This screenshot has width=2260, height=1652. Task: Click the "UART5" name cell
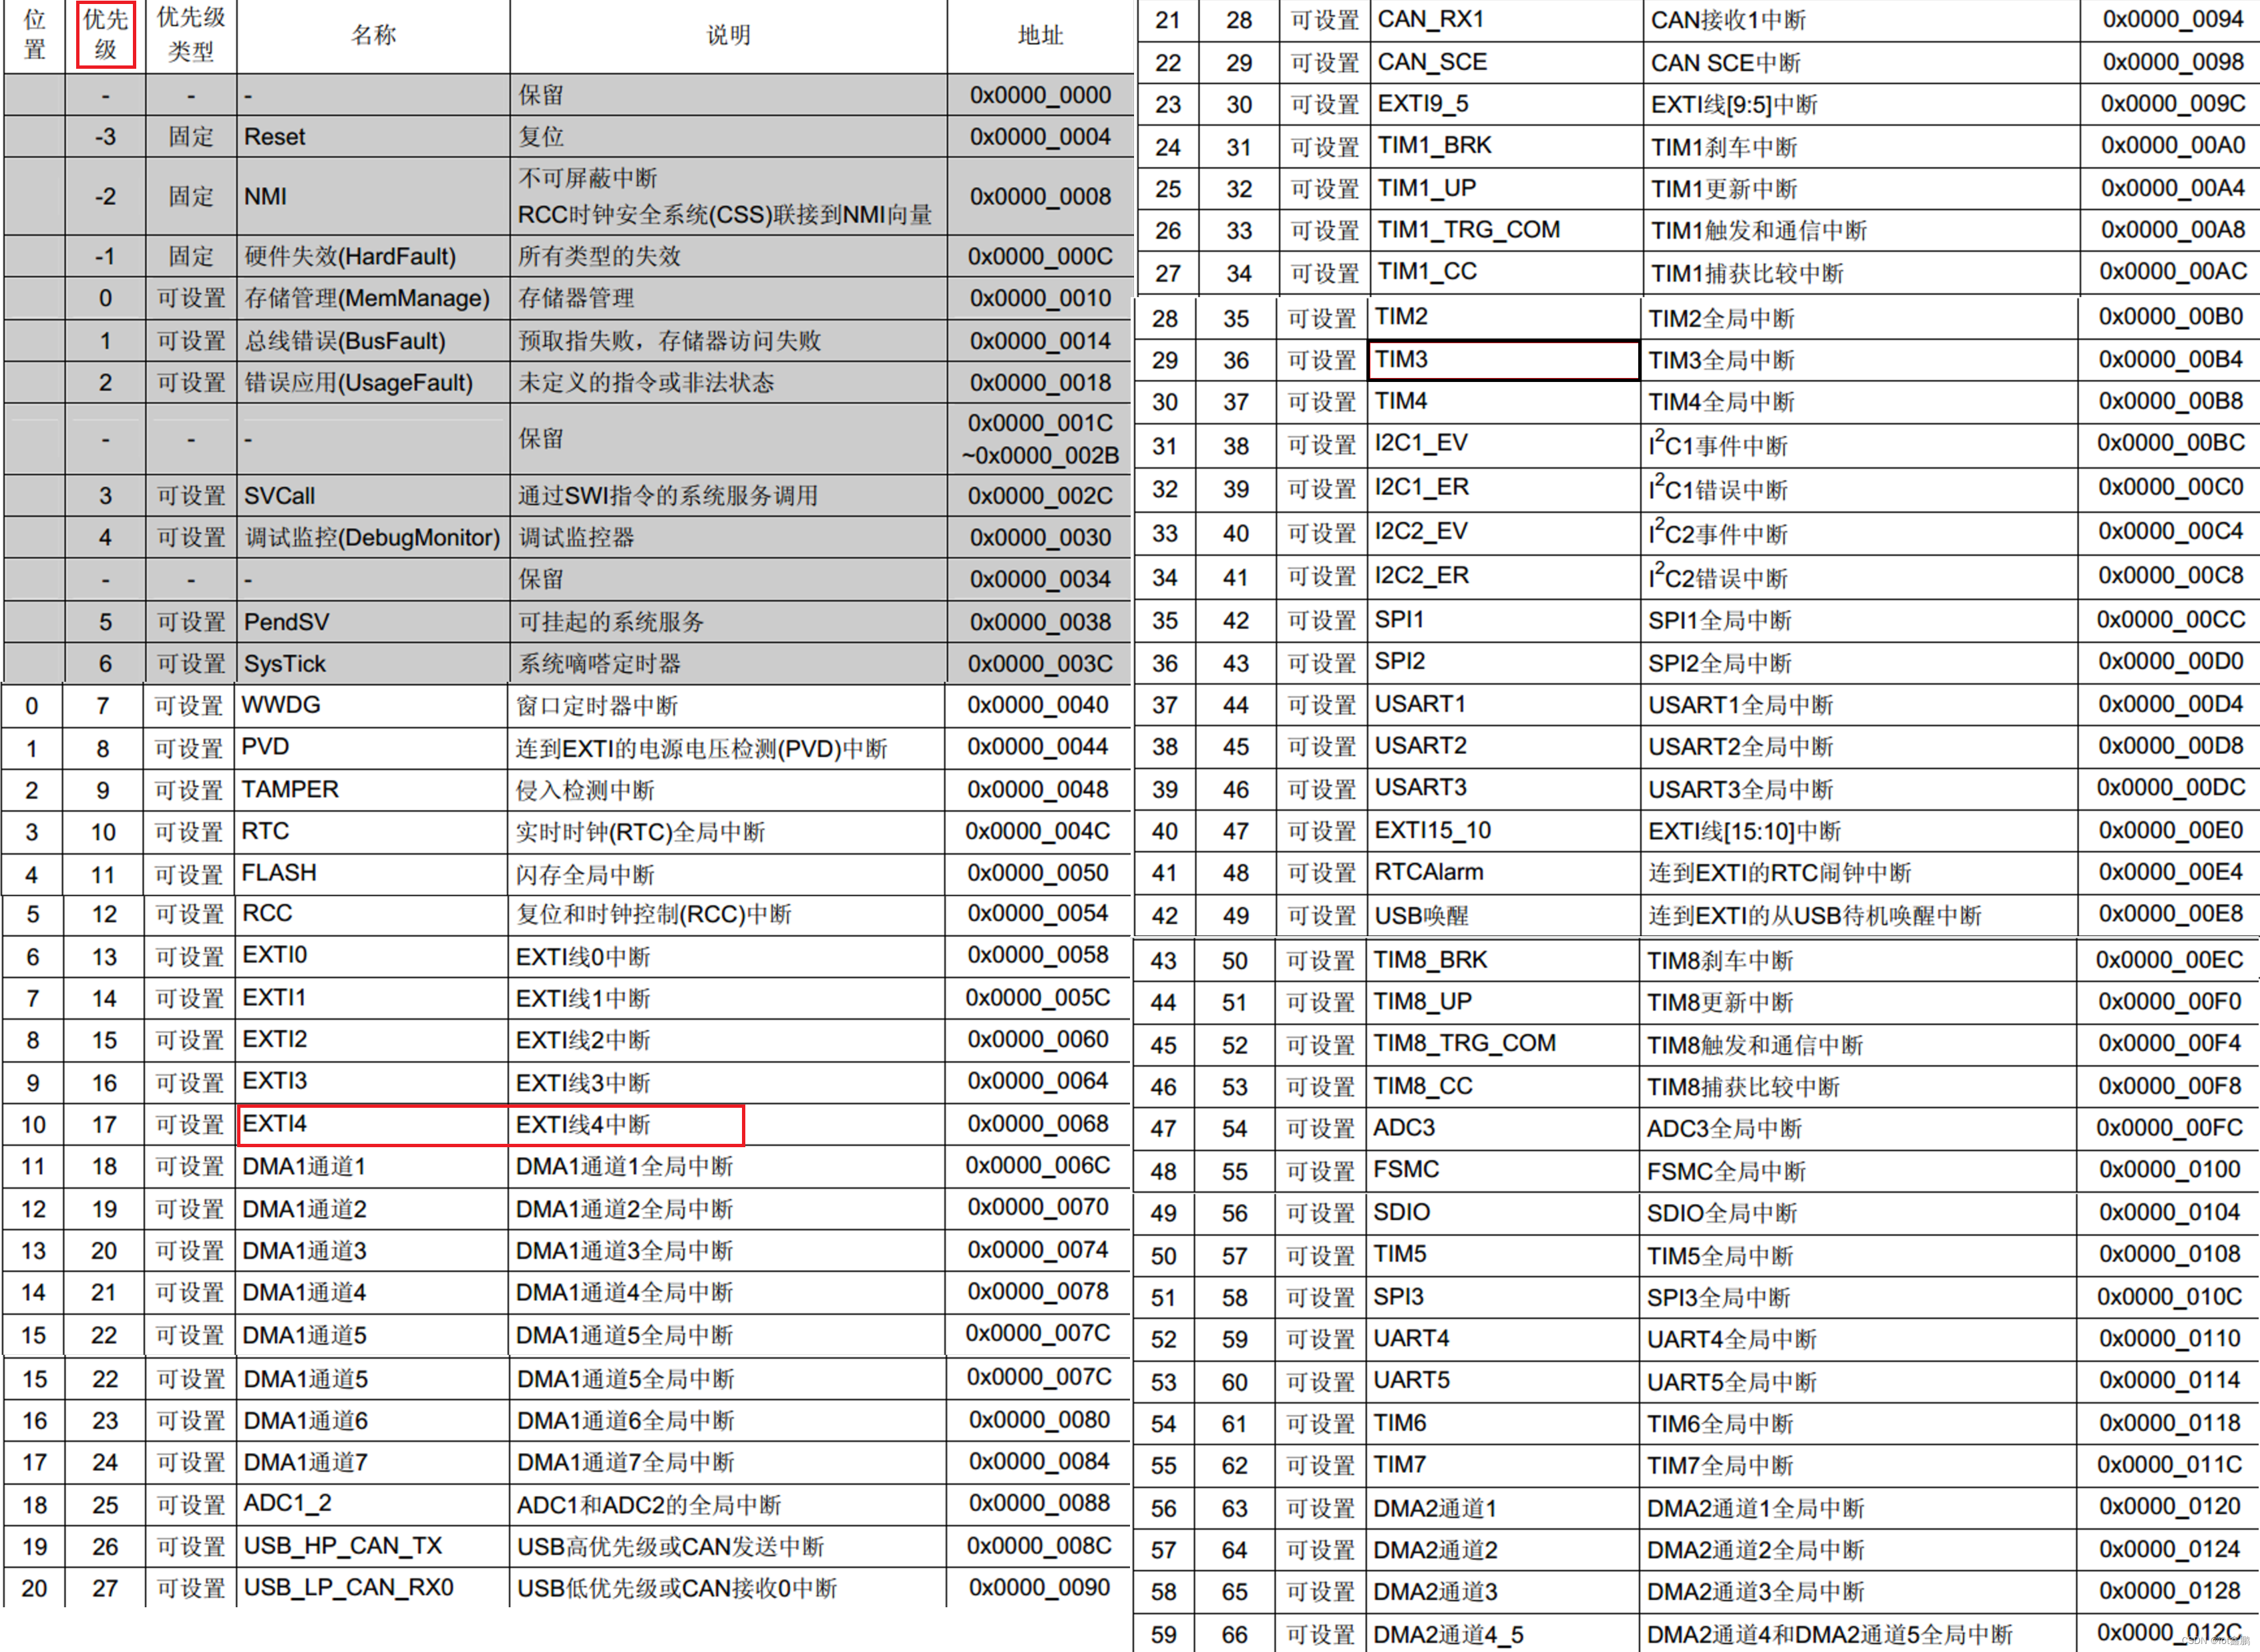coord(1503,1382)
